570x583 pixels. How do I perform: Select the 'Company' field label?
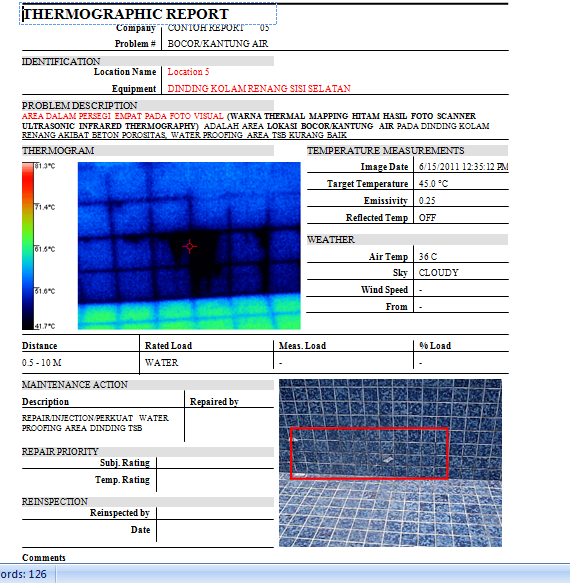pos(135,28)
